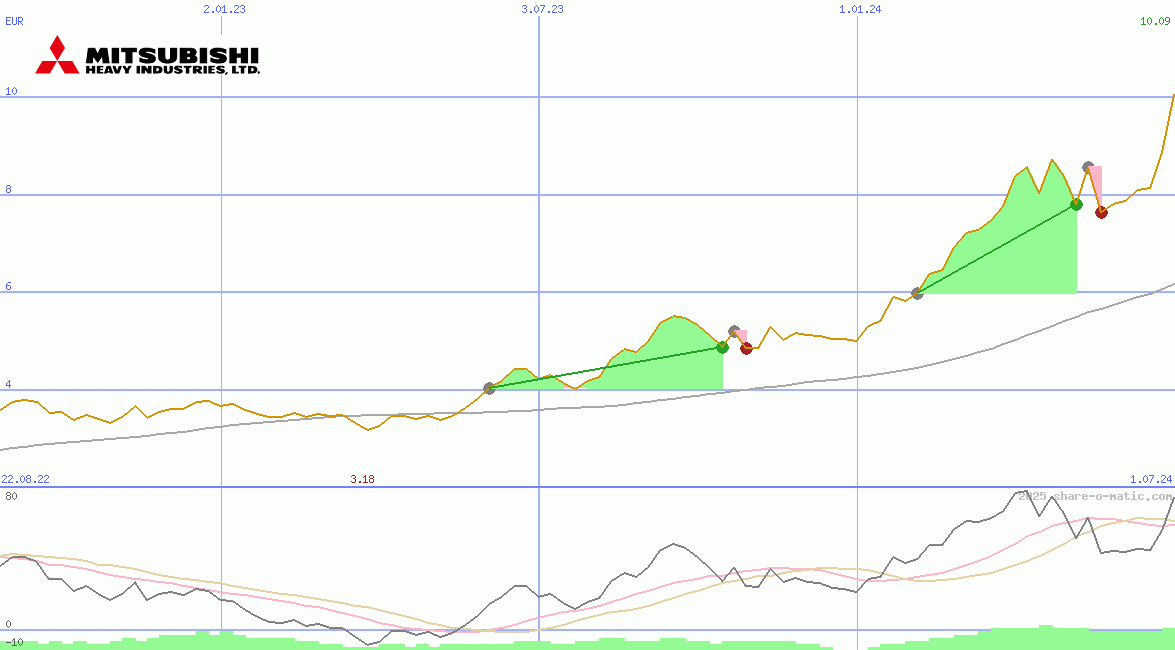The width and height of the screenshot is (1175, 650).
Task: Click grey marker atop the second pink area
Action: click(1088, 166)
